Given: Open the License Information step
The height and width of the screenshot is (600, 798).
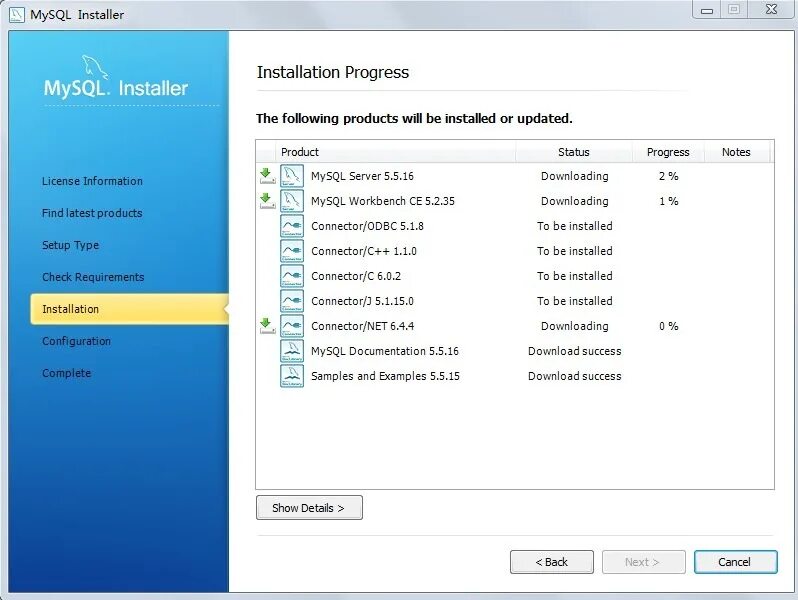Looking at the screenshot, I should (92, 181).
